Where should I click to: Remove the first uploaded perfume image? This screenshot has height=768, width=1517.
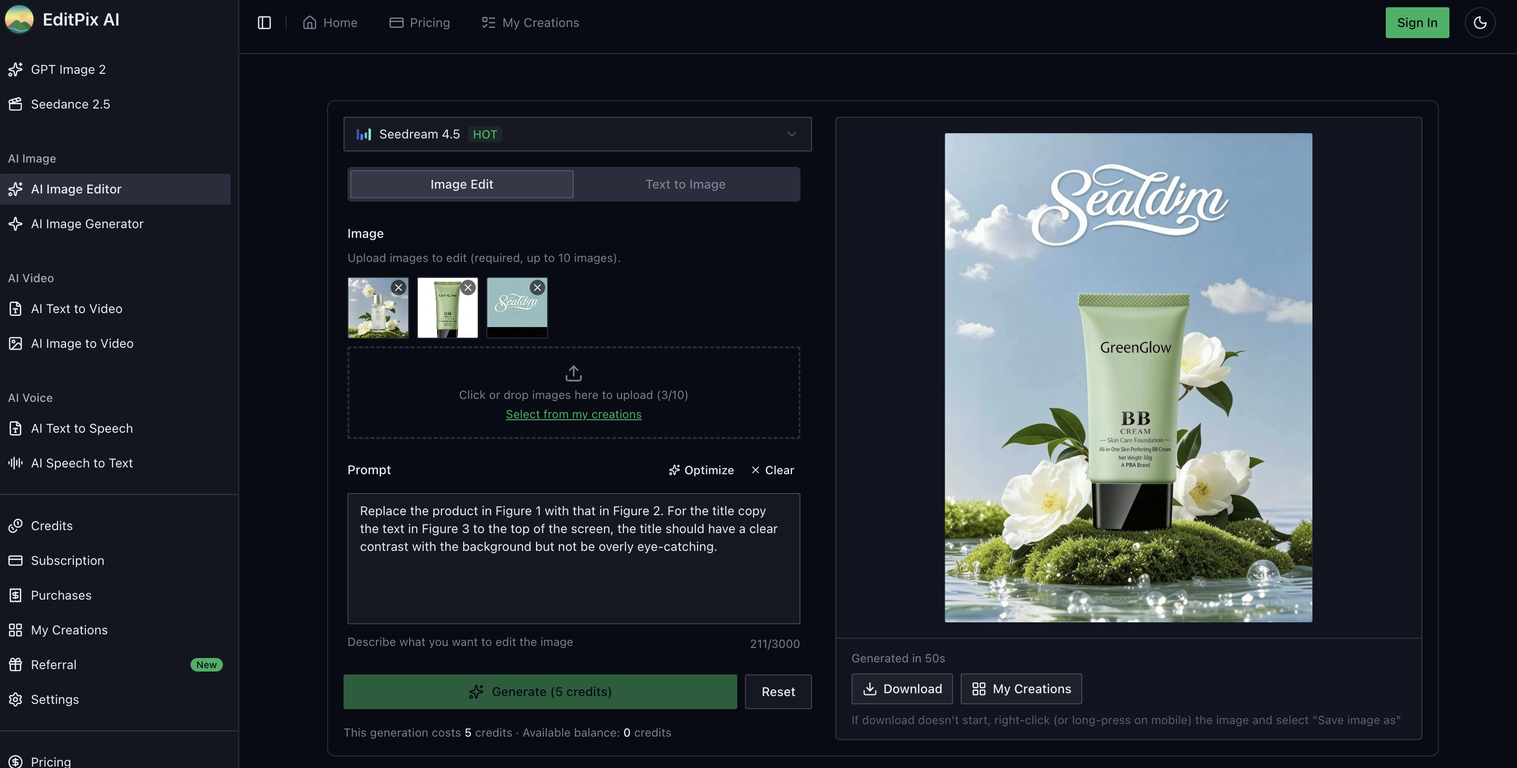coord(398,288)
